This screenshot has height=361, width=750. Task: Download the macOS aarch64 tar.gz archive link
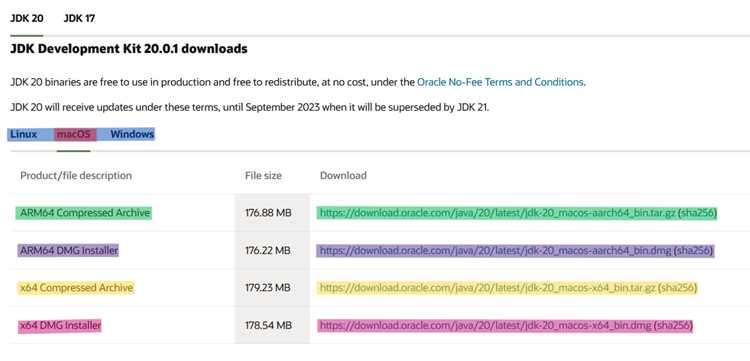(x=498, y=213)
